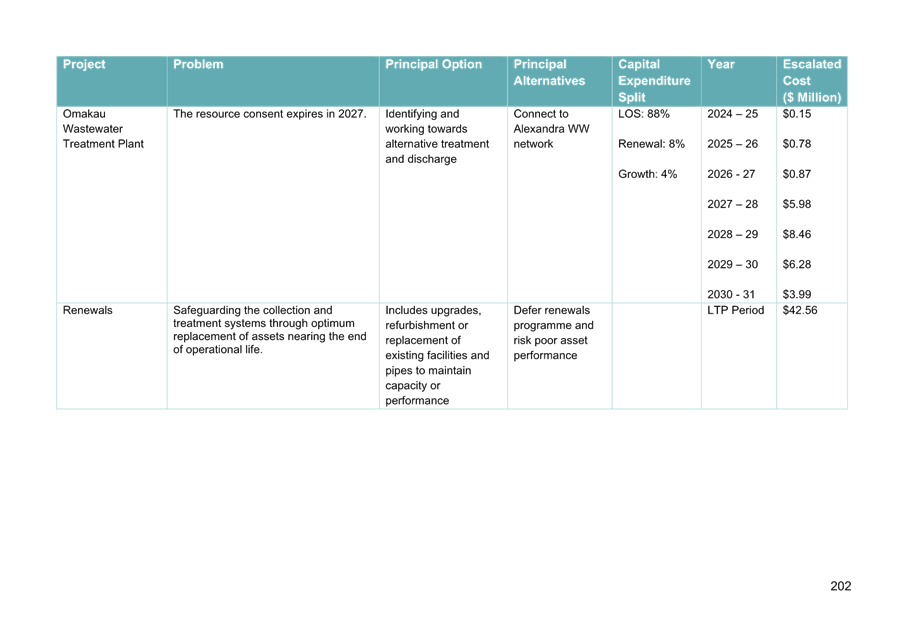Viewport: 907px width, 626px height.
Task: Click the LOS 88% split value
Action: point(644,114)
